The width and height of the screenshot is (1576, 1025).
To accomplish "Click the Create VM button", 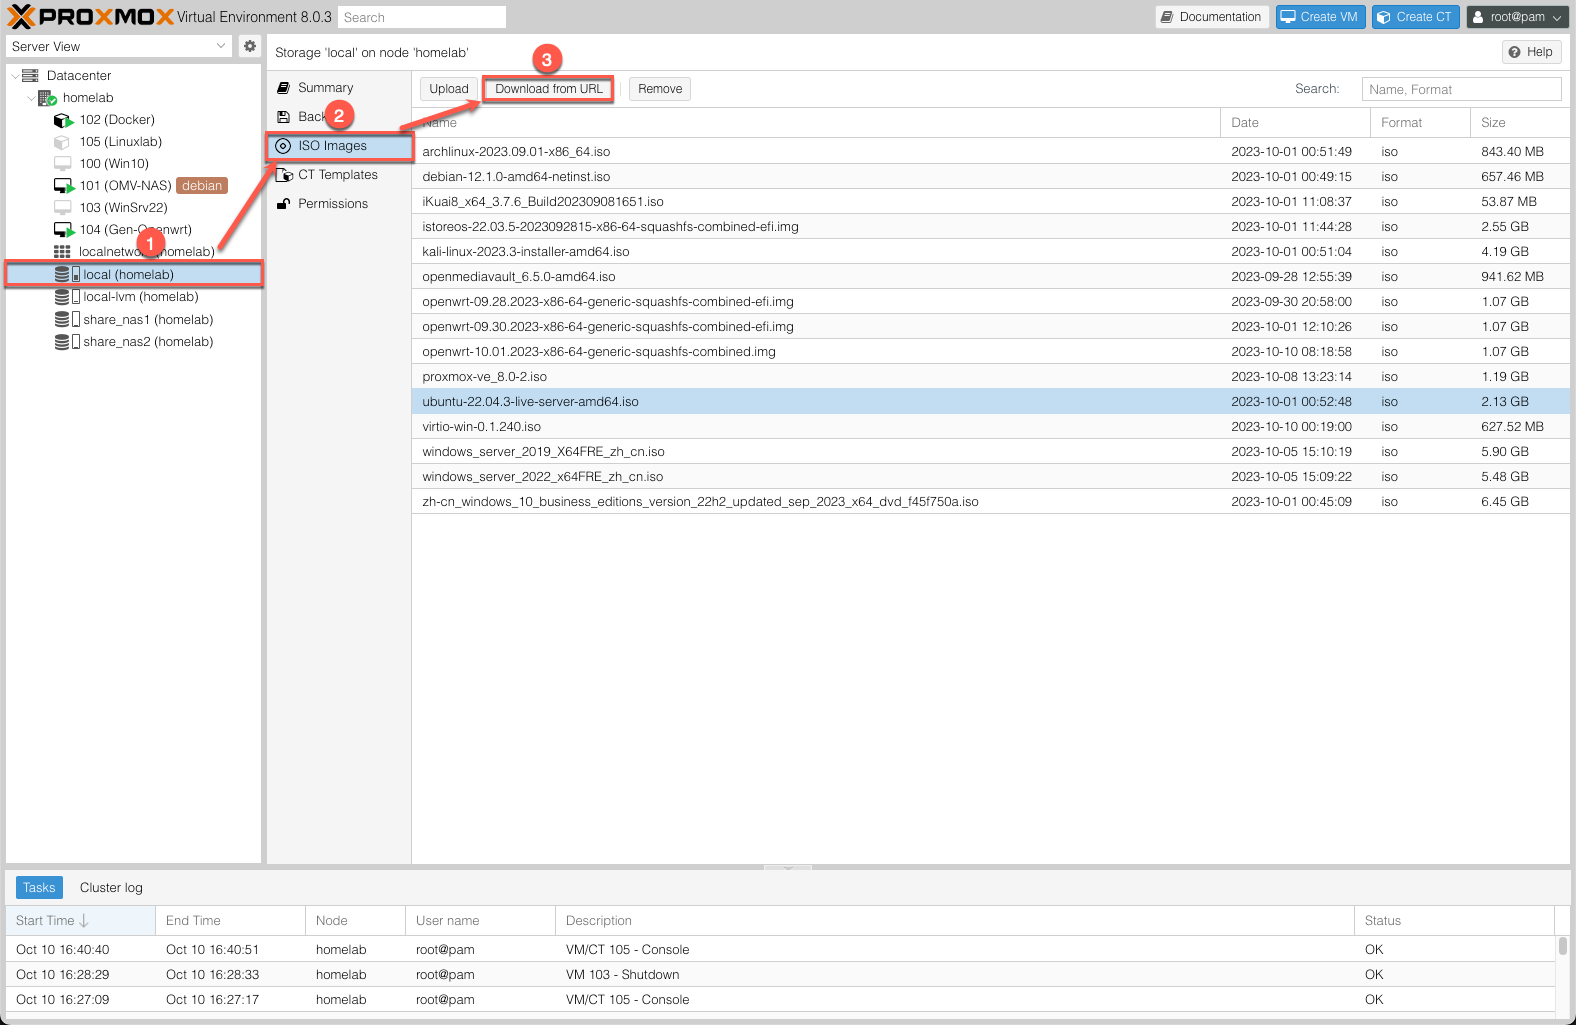I will pos(1320,17).
